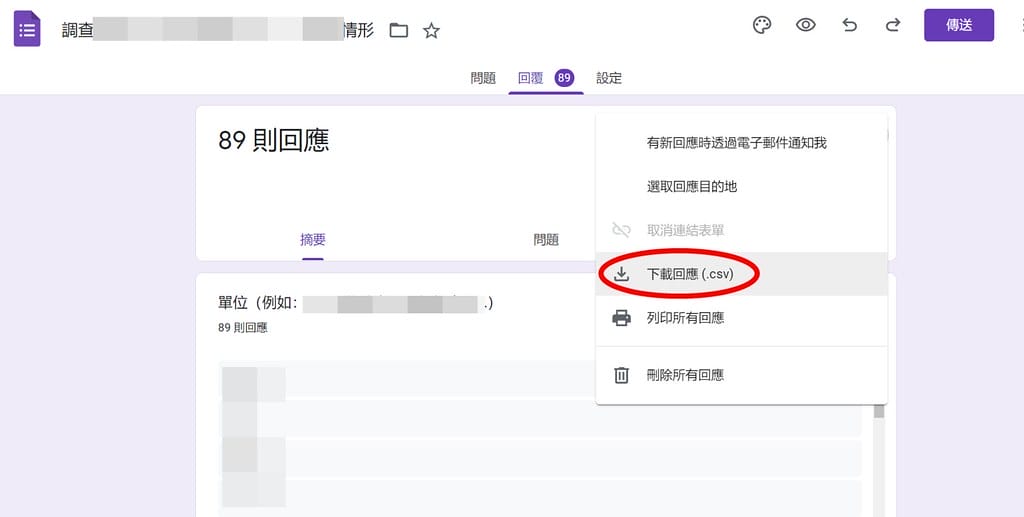Click the 89 responses count badge
This screenshot has width=1024, height=517.
pos(564,78)
